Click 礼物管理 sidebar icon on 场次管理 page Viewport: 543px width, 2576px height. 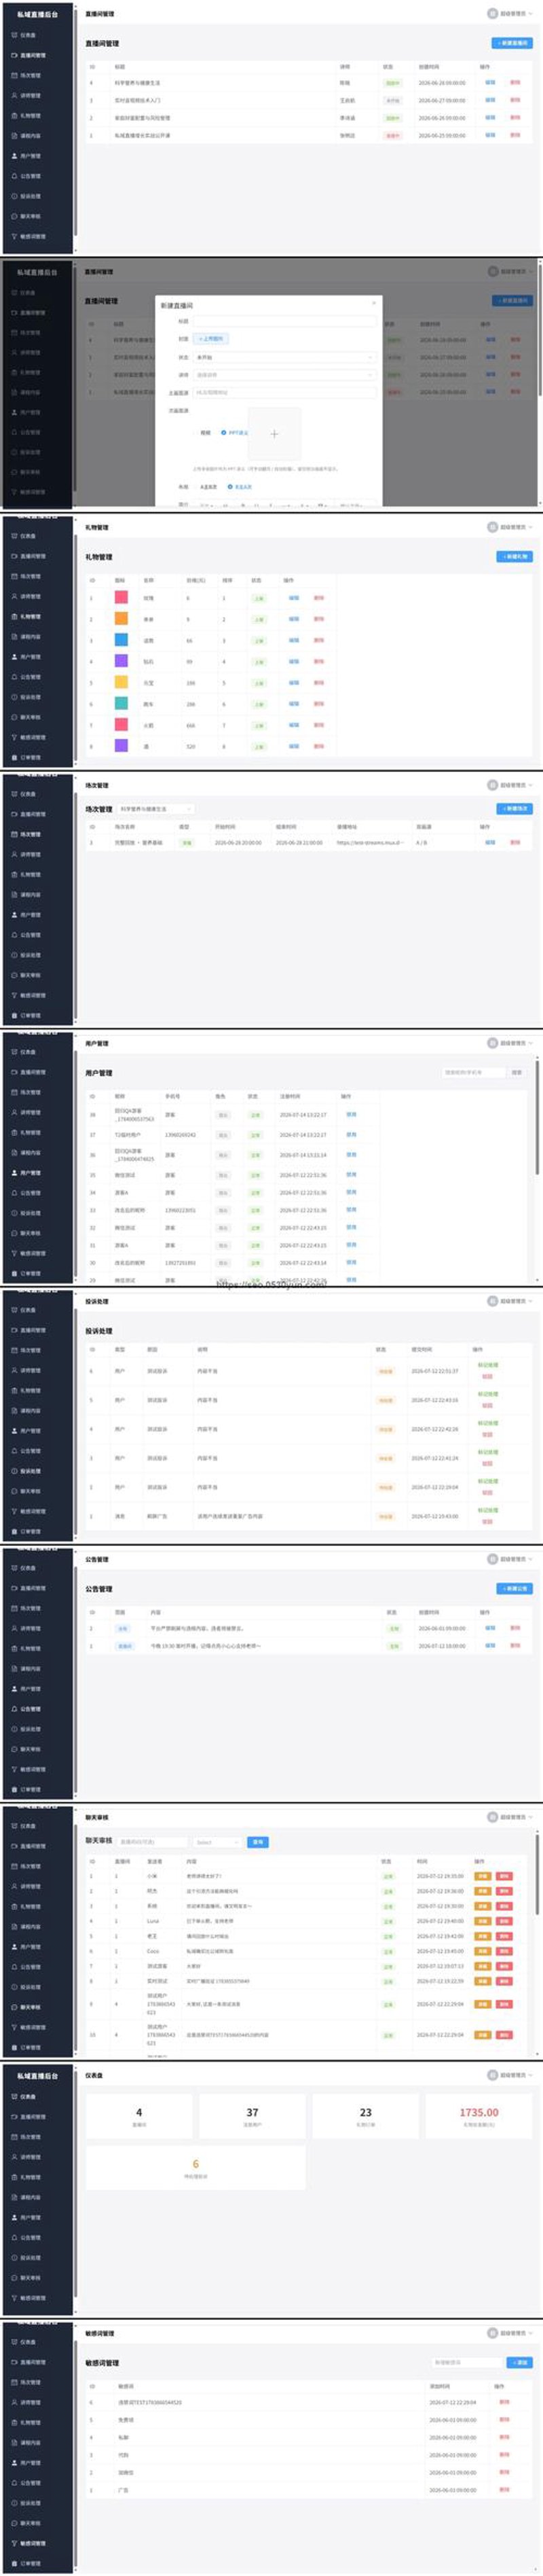click(14, 874)
